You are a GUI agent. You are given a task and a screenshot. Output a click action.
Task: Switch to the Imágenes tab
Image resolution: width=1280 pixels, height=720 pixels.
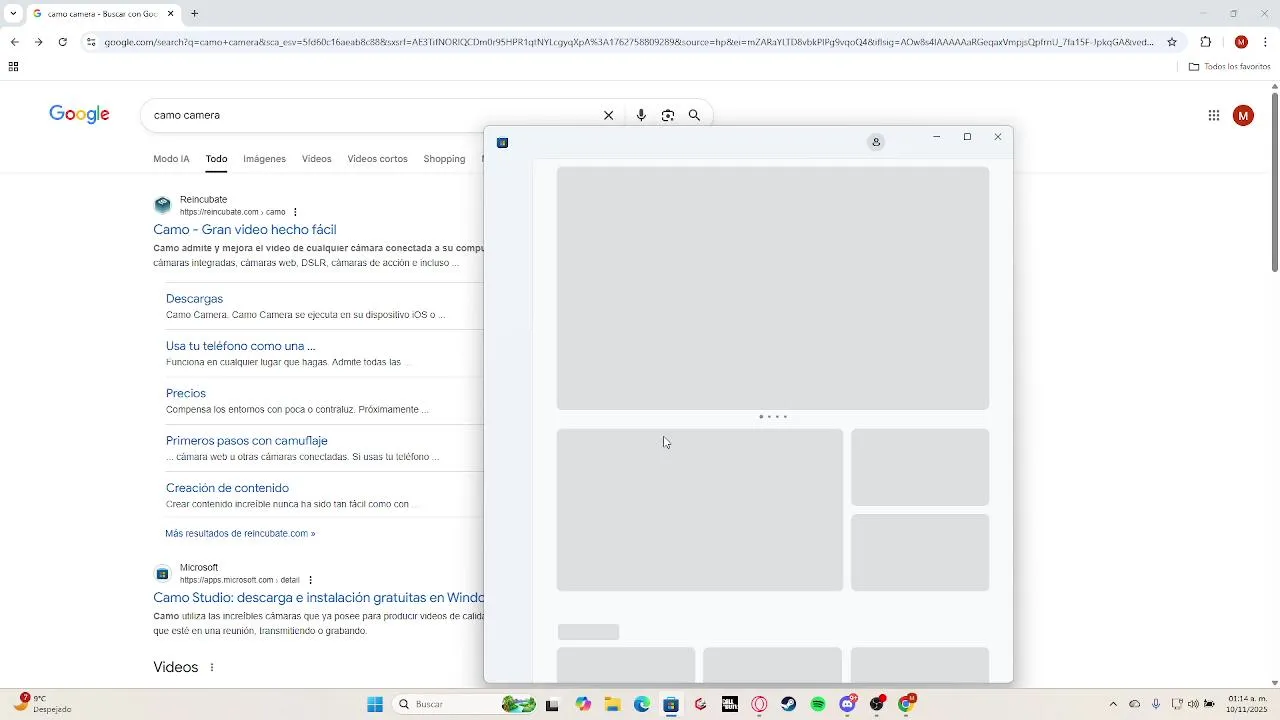[x=264, y=159]
